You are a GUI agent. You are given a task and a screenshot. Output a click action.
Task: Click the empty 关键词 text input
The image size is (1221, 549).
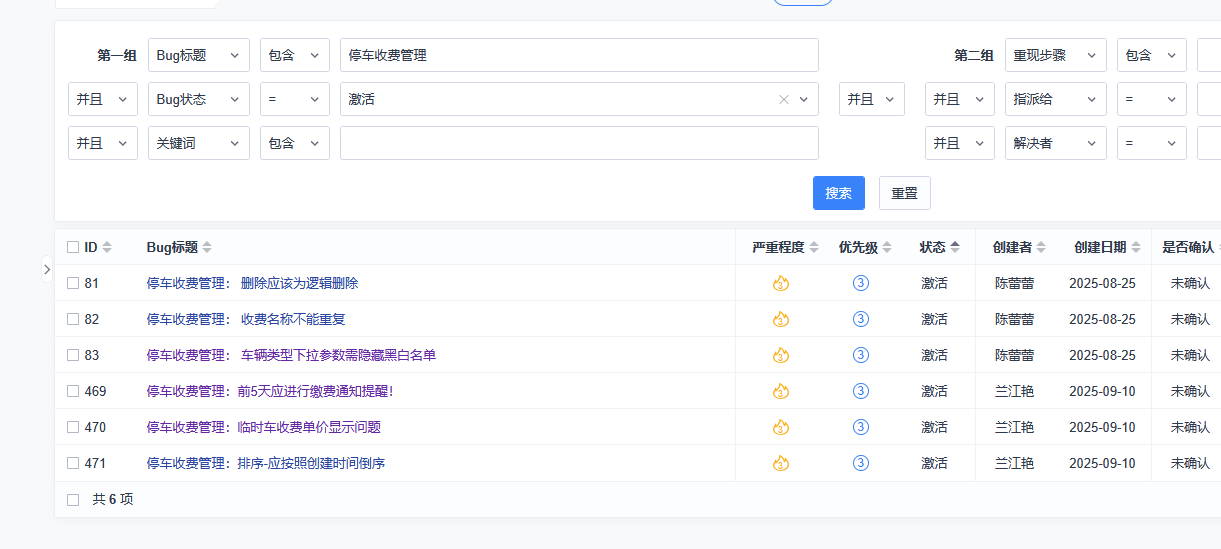coord(579,143)
